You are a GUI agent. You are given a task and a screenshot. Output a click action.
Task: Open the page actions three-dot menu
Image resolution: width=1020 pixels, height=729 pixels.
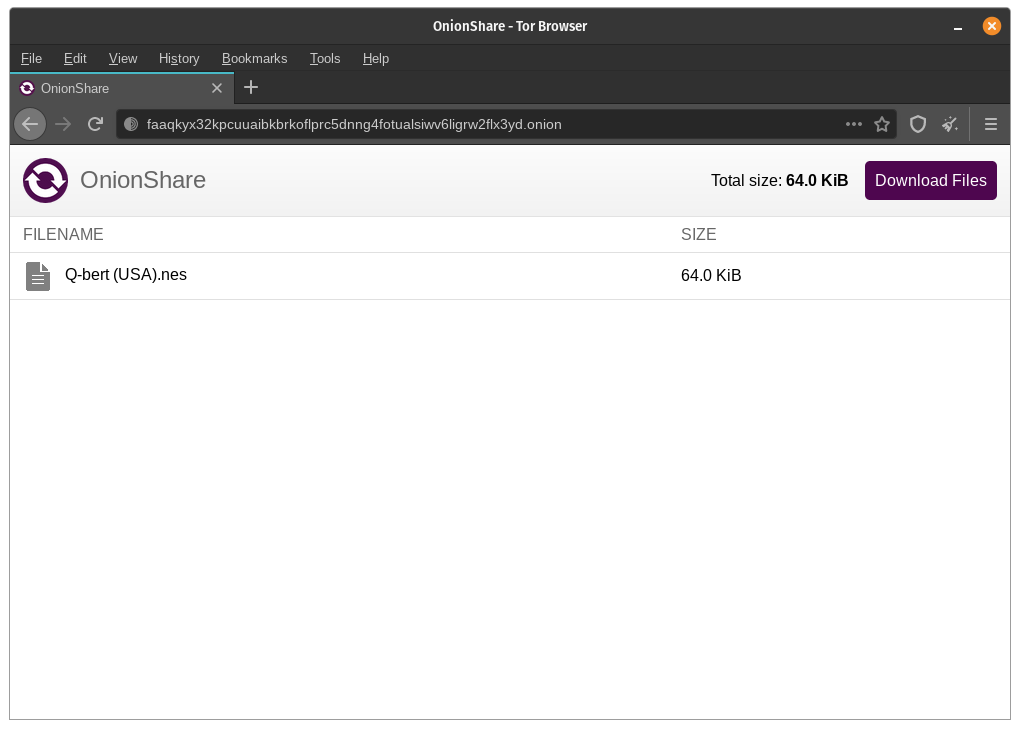(x=853, y=124)
